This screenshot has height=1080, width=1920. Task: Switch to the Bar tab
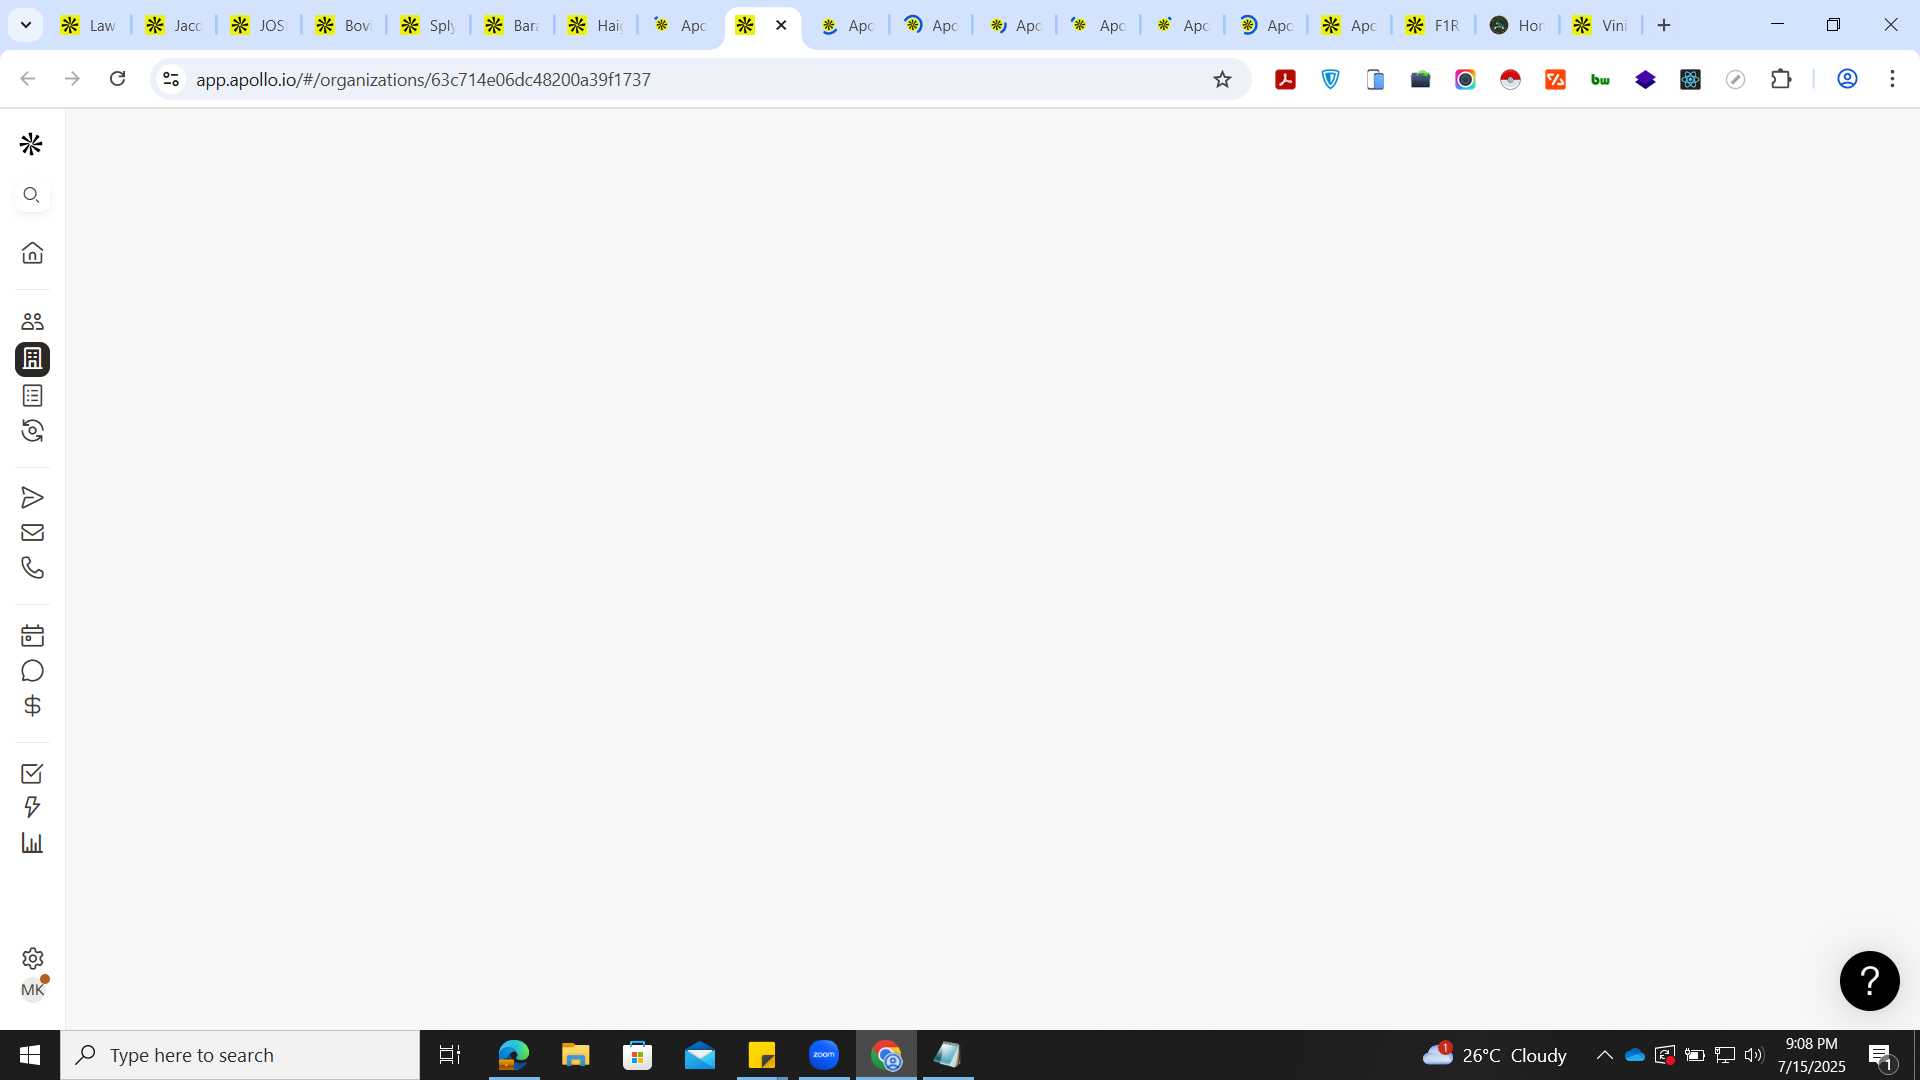(x=512, y=25)
